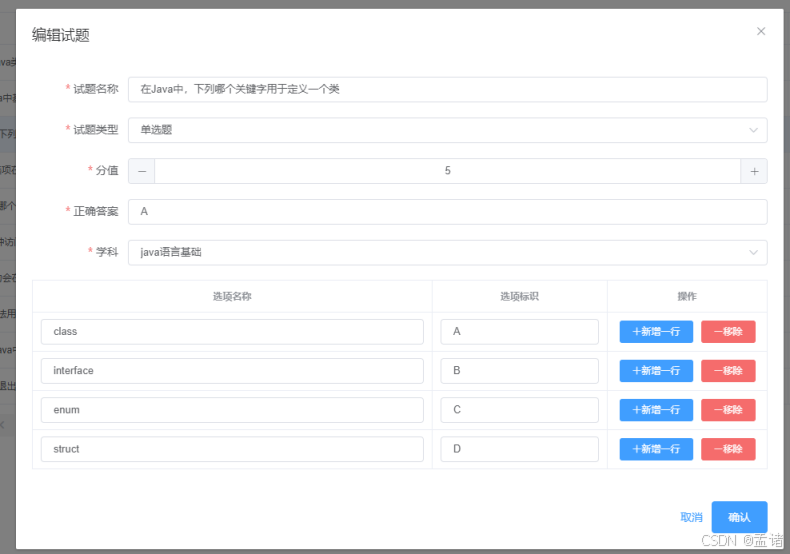Click the 试题名称 input field
This screenshot has height=554, width=790.
[x=447, y=89]
